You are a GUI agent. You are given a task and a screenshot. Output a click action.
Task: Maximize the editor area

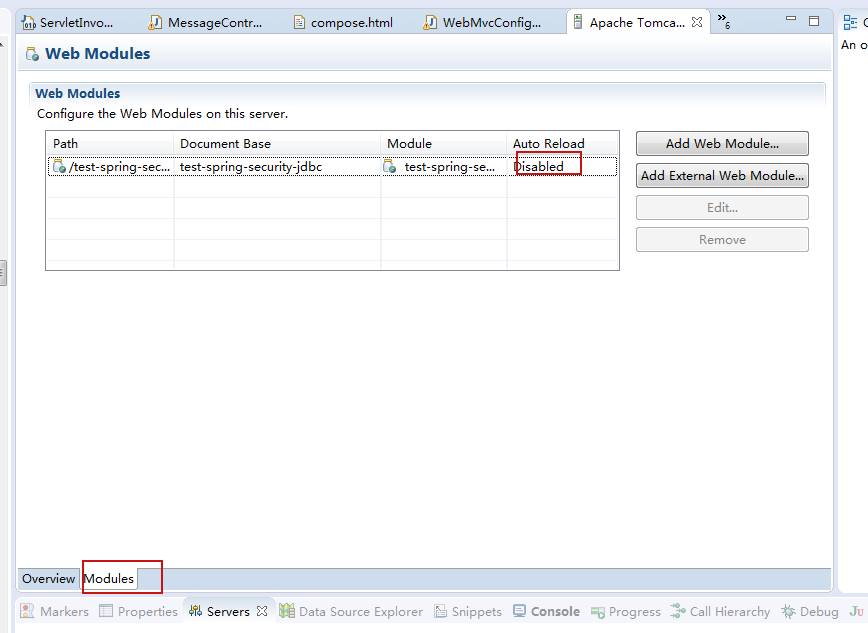point(814,21)
